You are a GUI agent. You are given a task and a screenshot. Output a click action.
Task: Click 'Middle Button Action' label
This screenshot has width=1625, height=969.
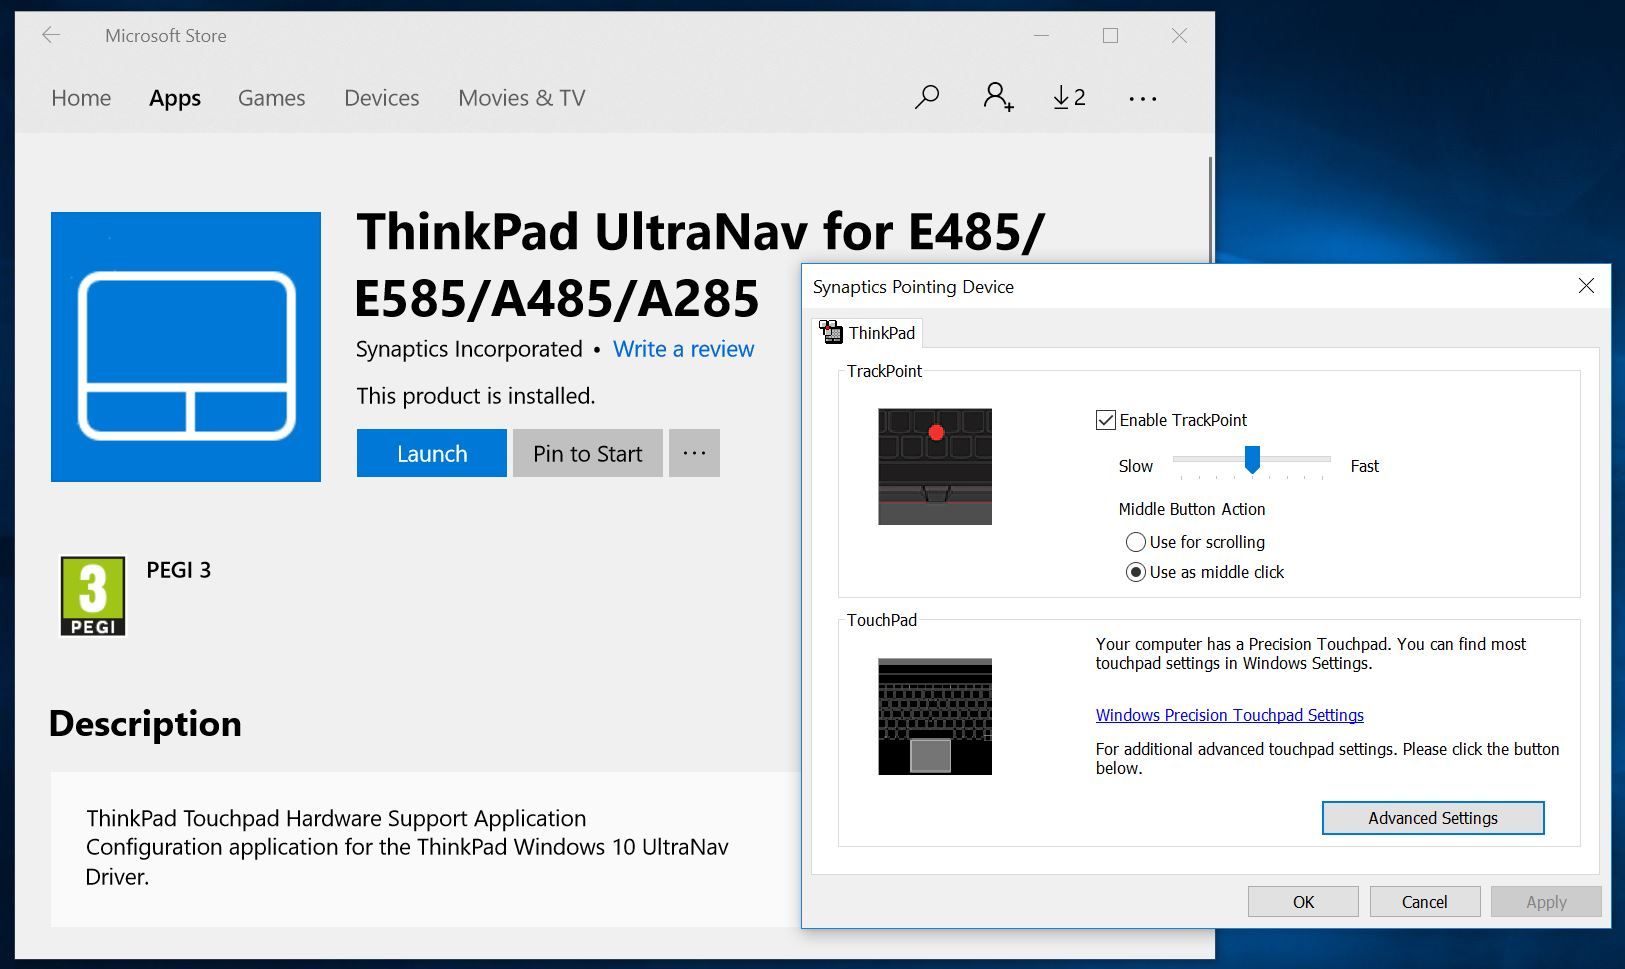[x=1192, y=509]
